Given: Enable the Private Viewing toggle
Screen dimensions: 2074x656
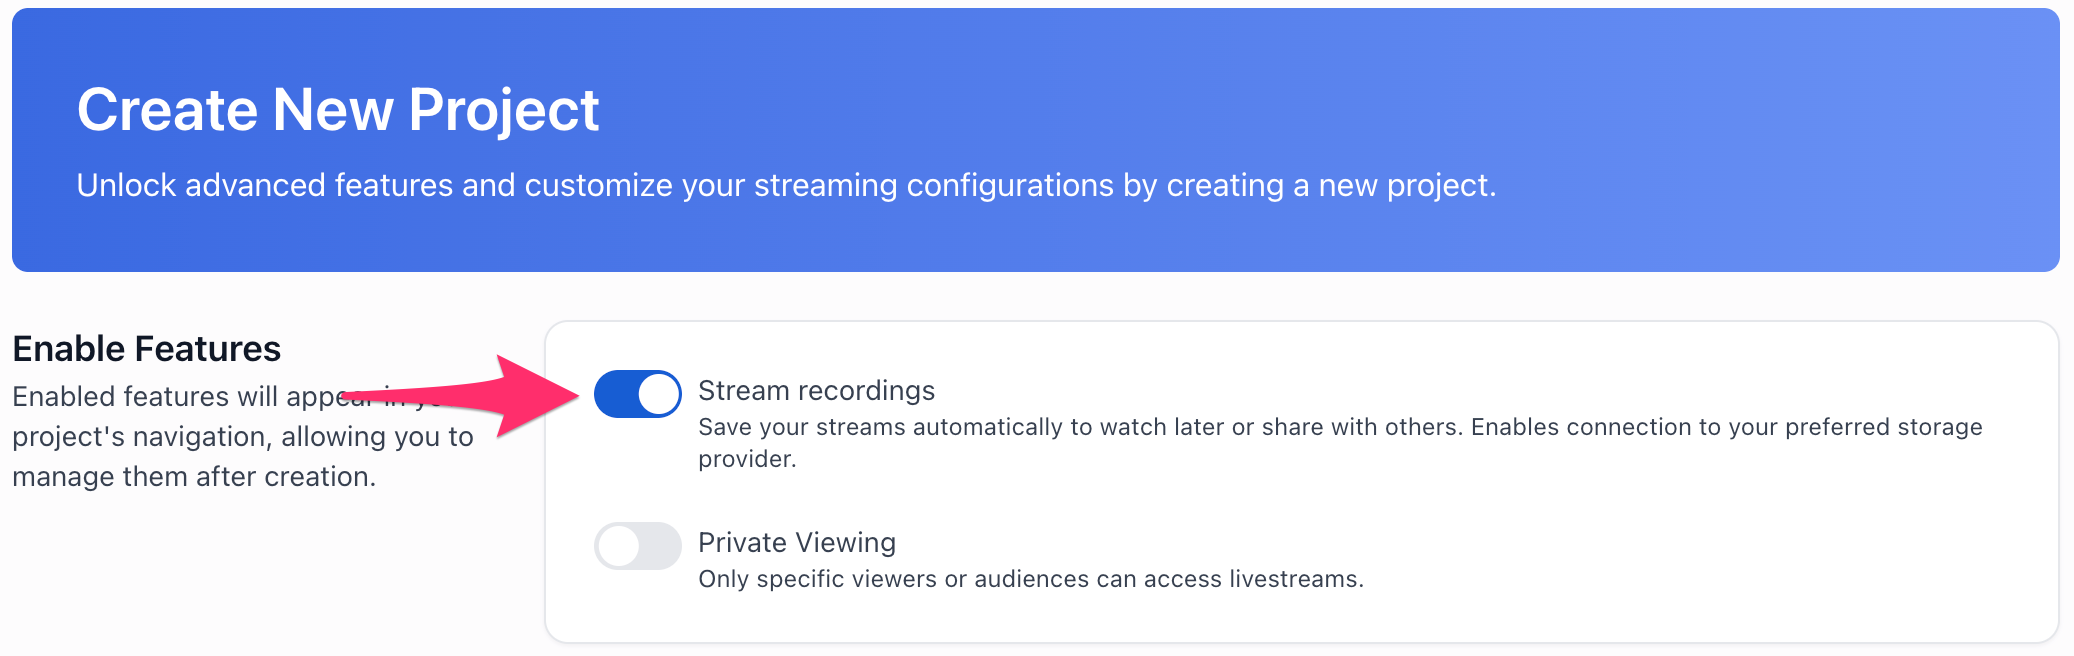Looking at the screenshot, I should pos(637,546).
